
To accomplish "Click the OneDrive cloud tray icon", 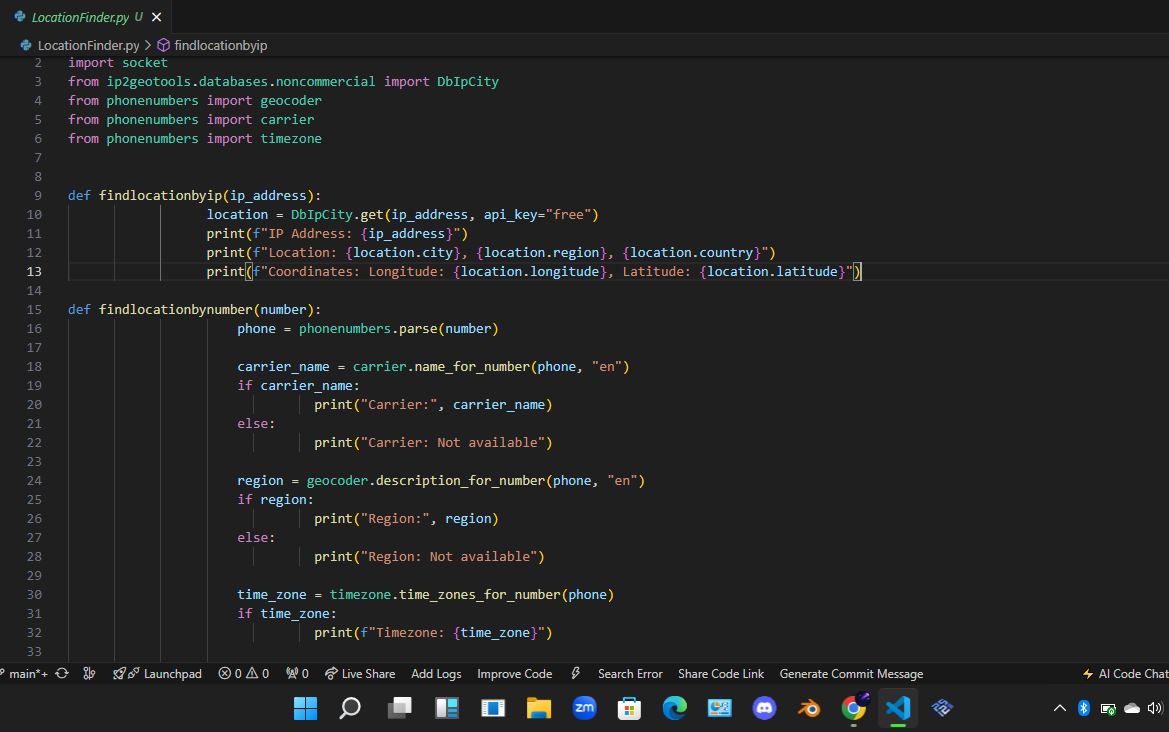I will (1132, 708).
